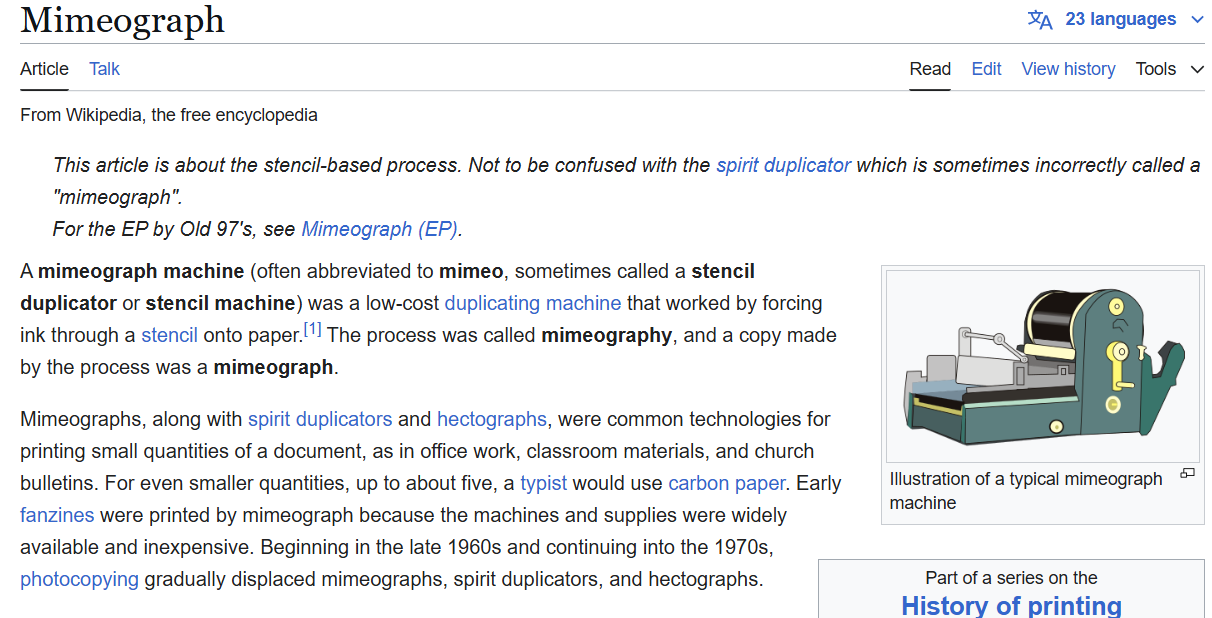
Task: Open the Talk tab
Action: pyautogui.click(x=104, y=69)
